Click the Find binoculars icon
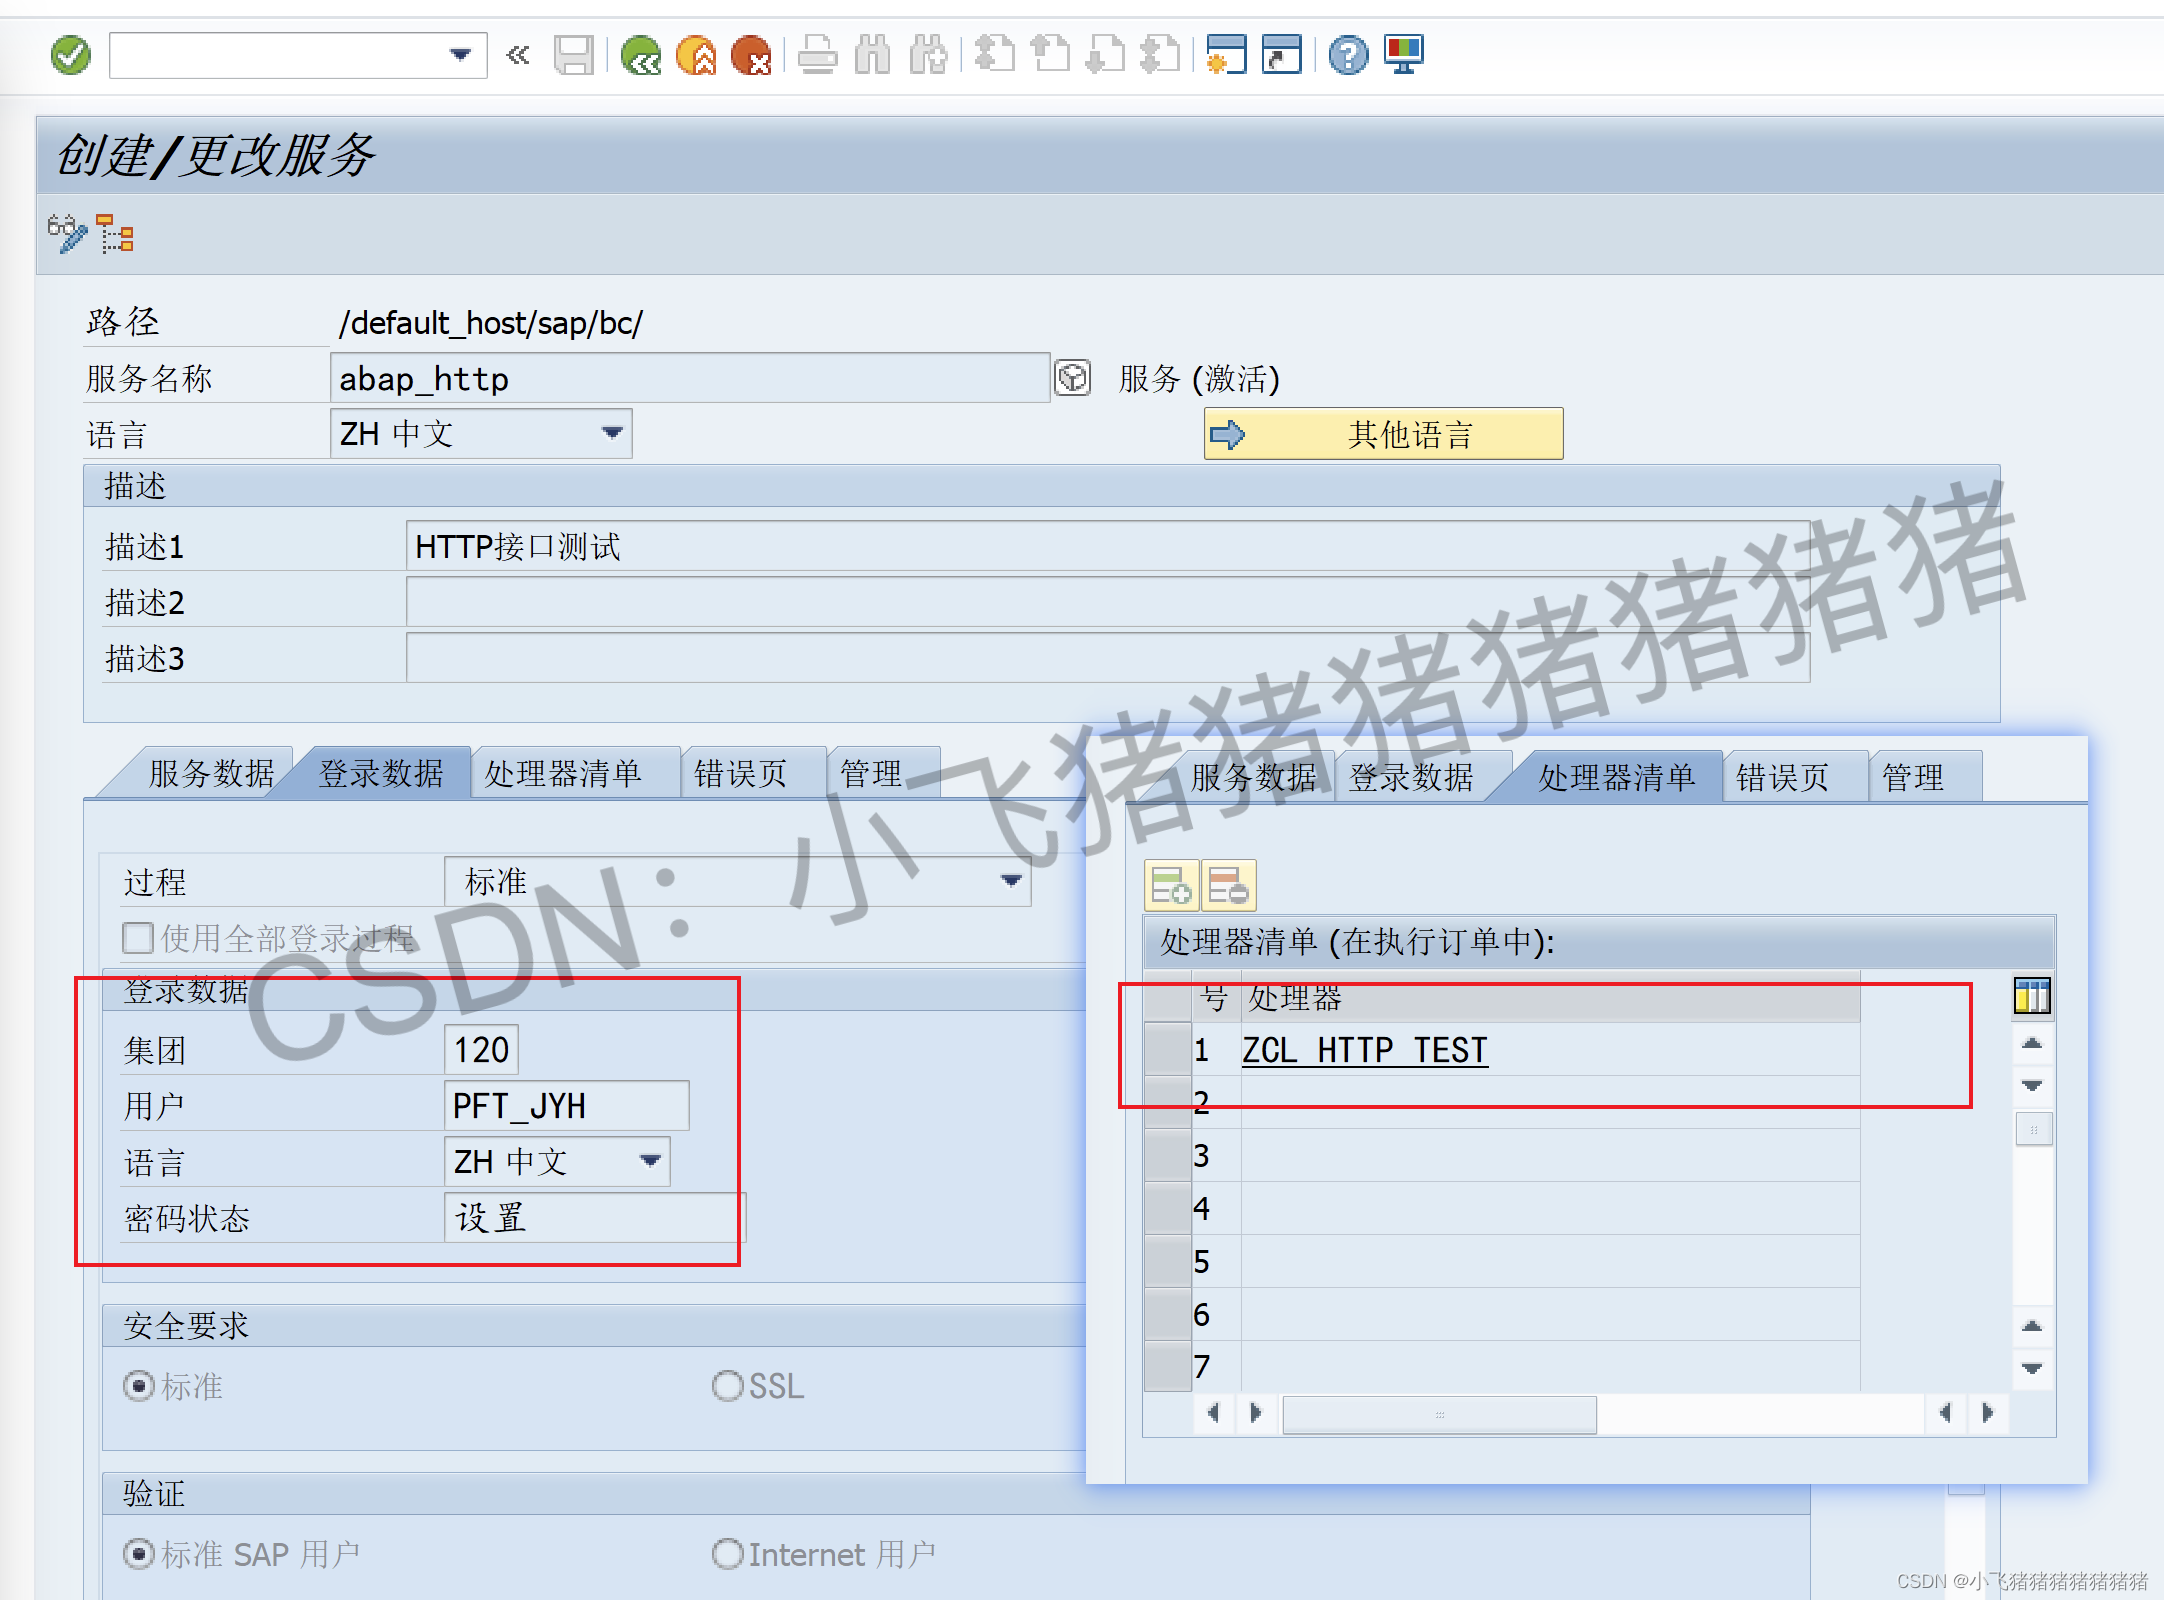The height and width of the screenshot is (1600, 2164). point(873,55)
